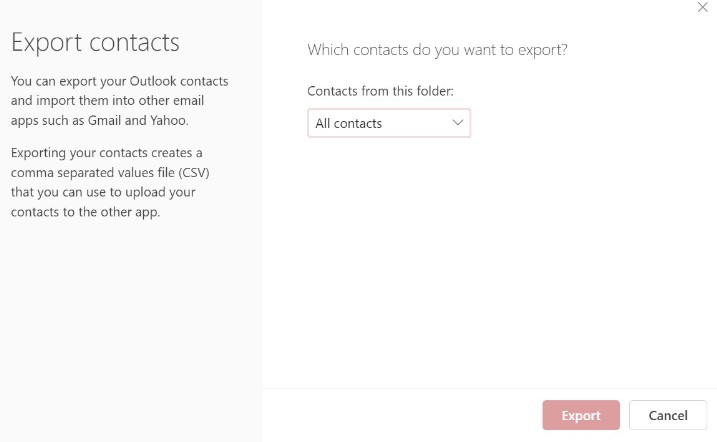Click 'and import them into other email' line
The image size is (717, 442).
click(x=116, y=100)
